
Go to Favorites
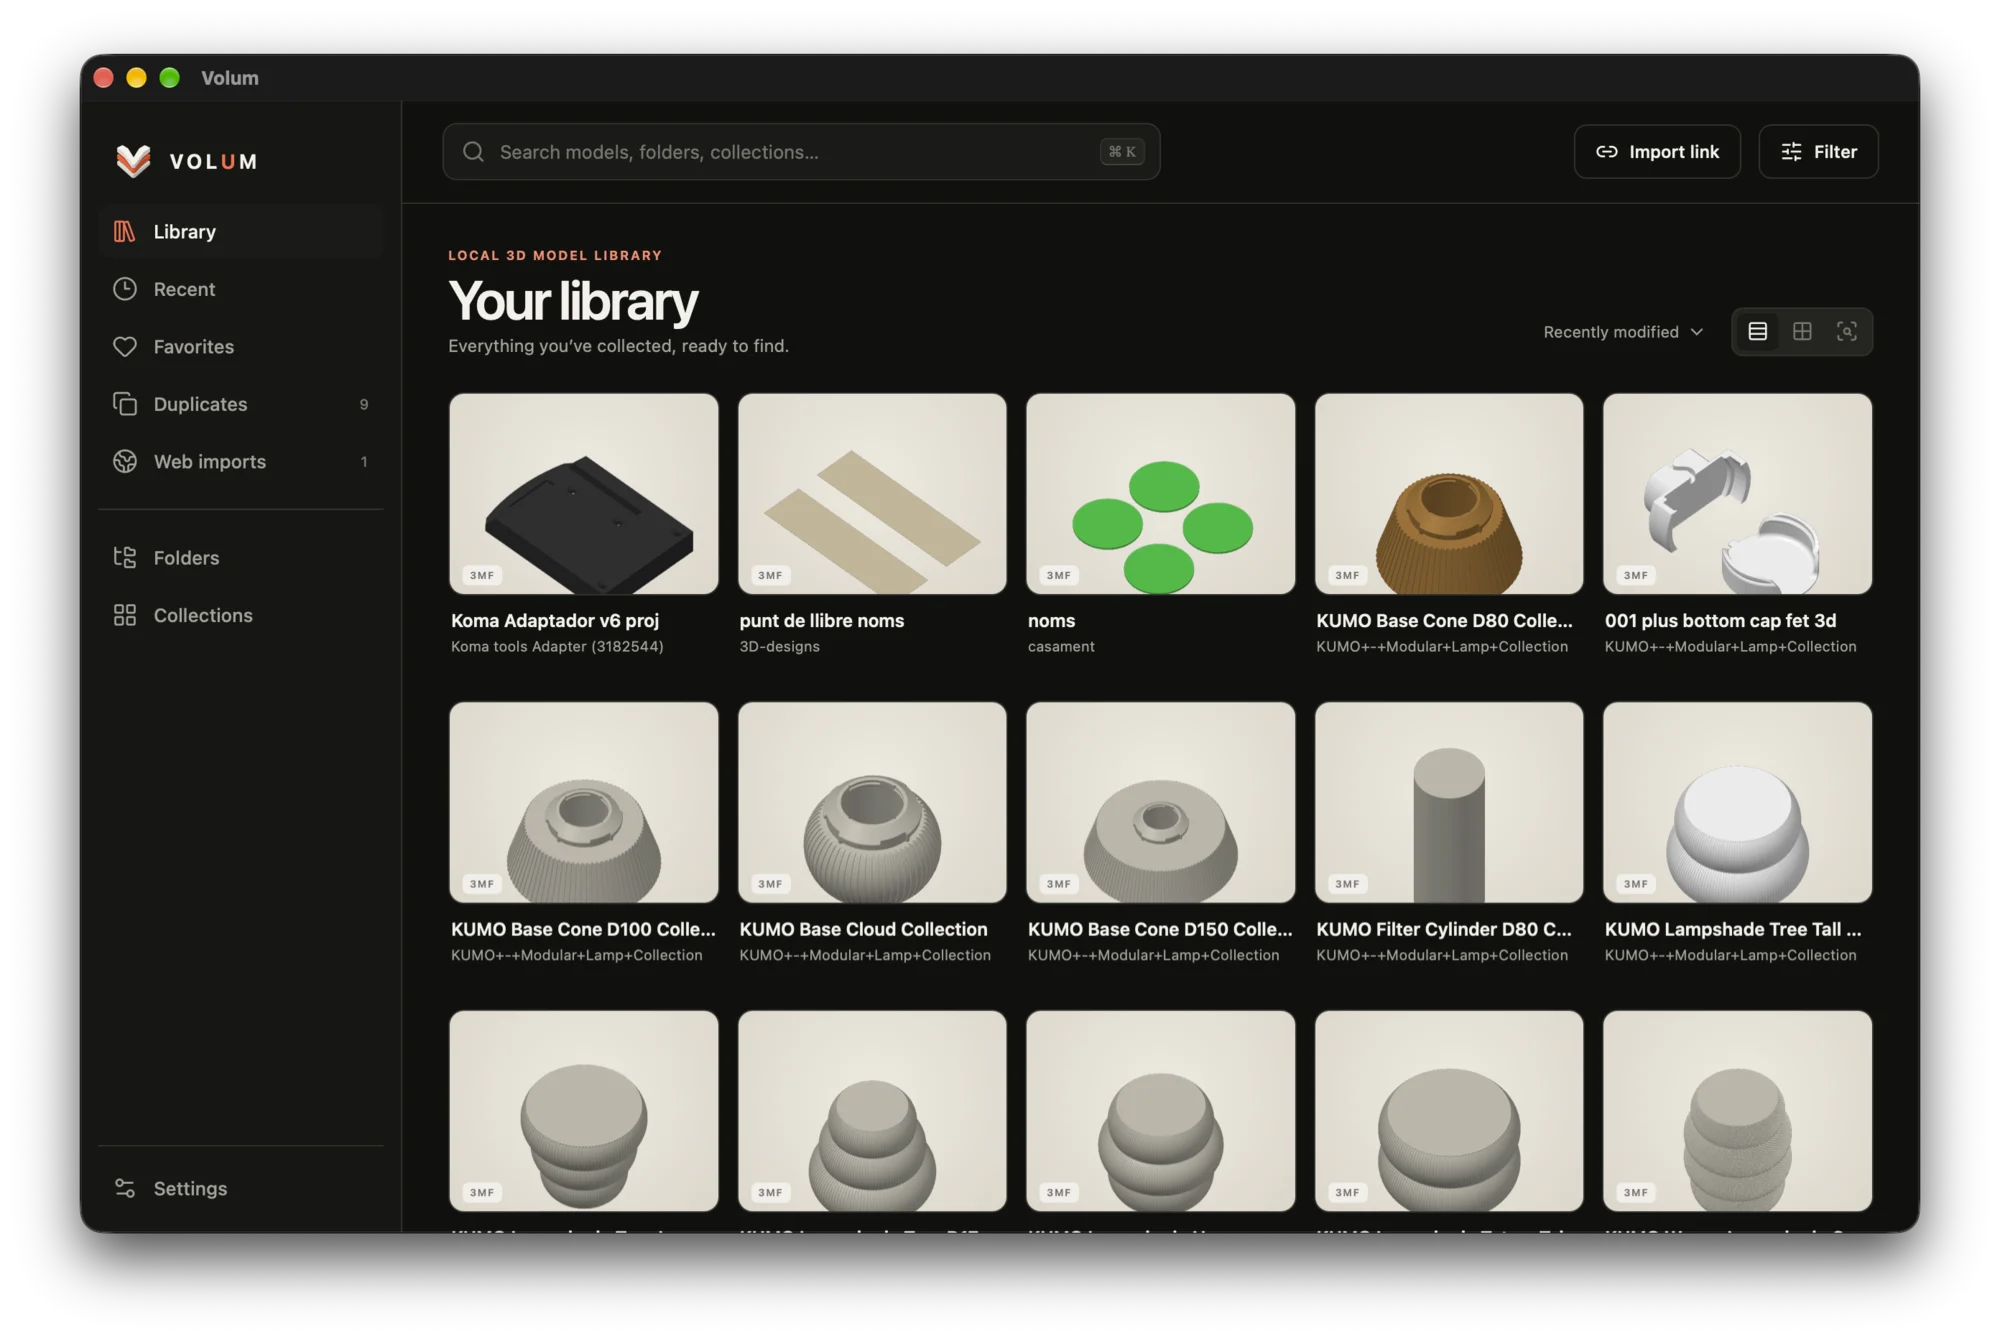[x=241, y=347]
